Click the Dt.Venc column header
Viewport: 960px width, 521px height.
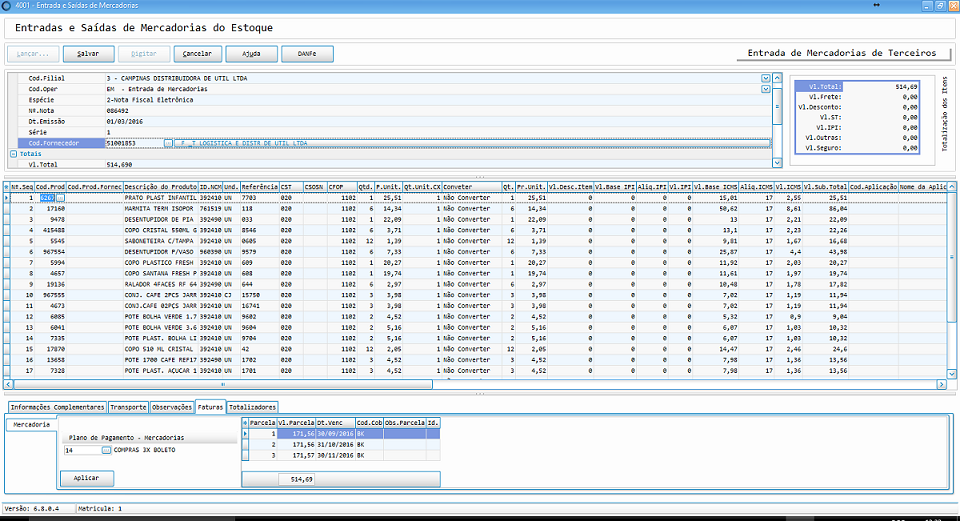[336, 423]
